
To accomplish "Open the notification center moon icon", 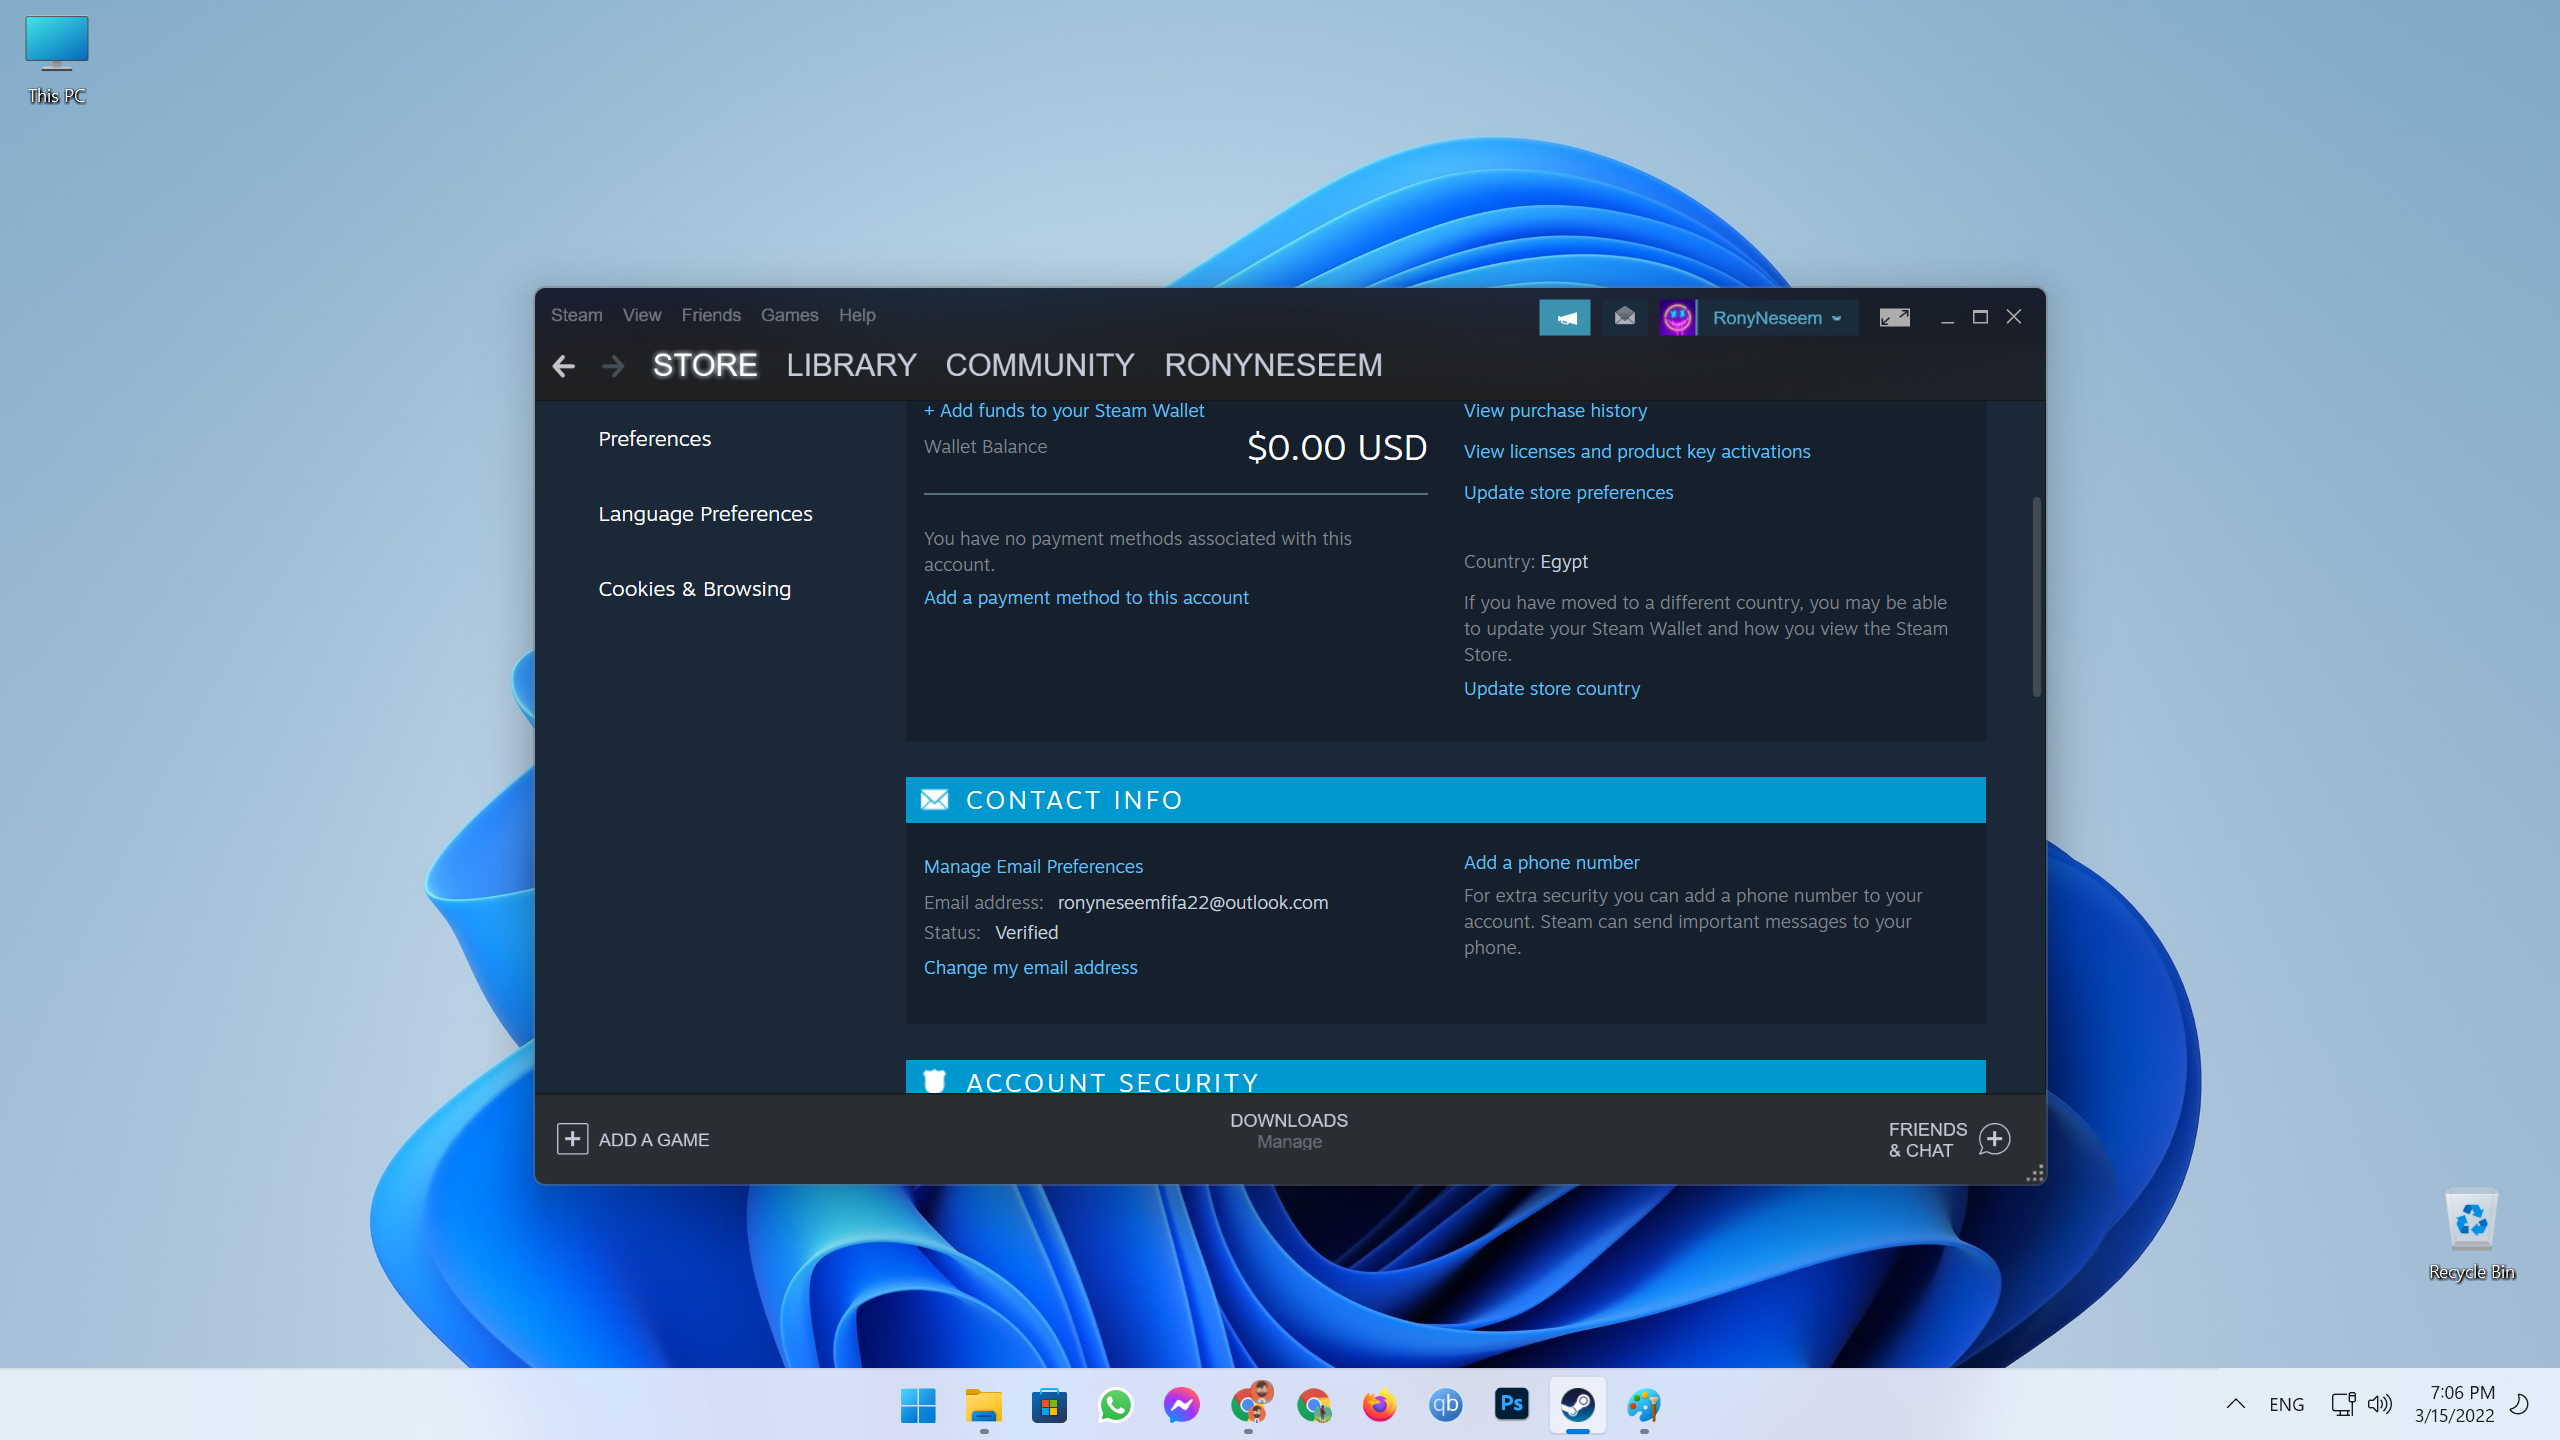I will (x=2520, y=1404).
